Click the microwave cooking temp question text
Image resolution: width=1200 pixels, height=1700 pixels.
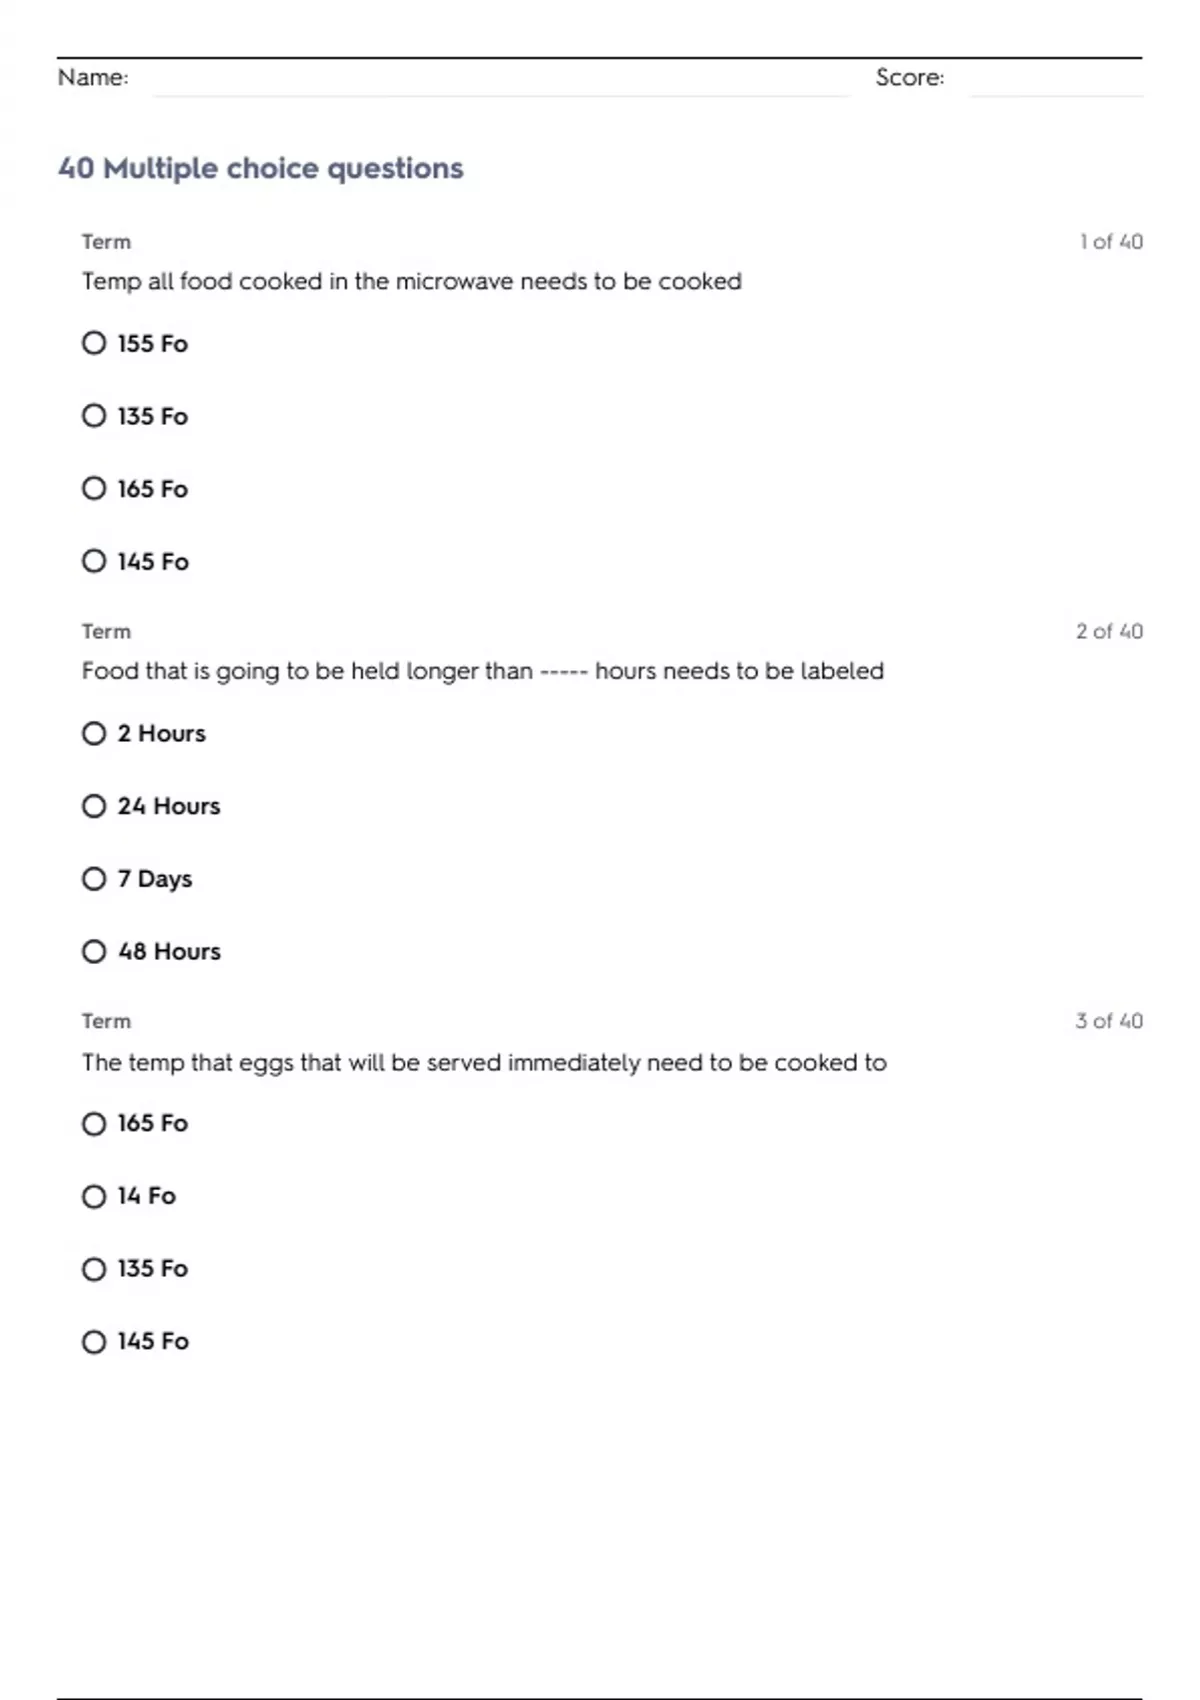coord(412,281)
